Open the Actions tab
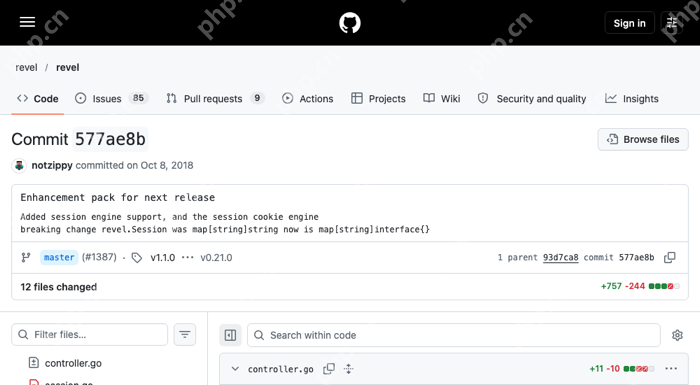 pos(308,99)
